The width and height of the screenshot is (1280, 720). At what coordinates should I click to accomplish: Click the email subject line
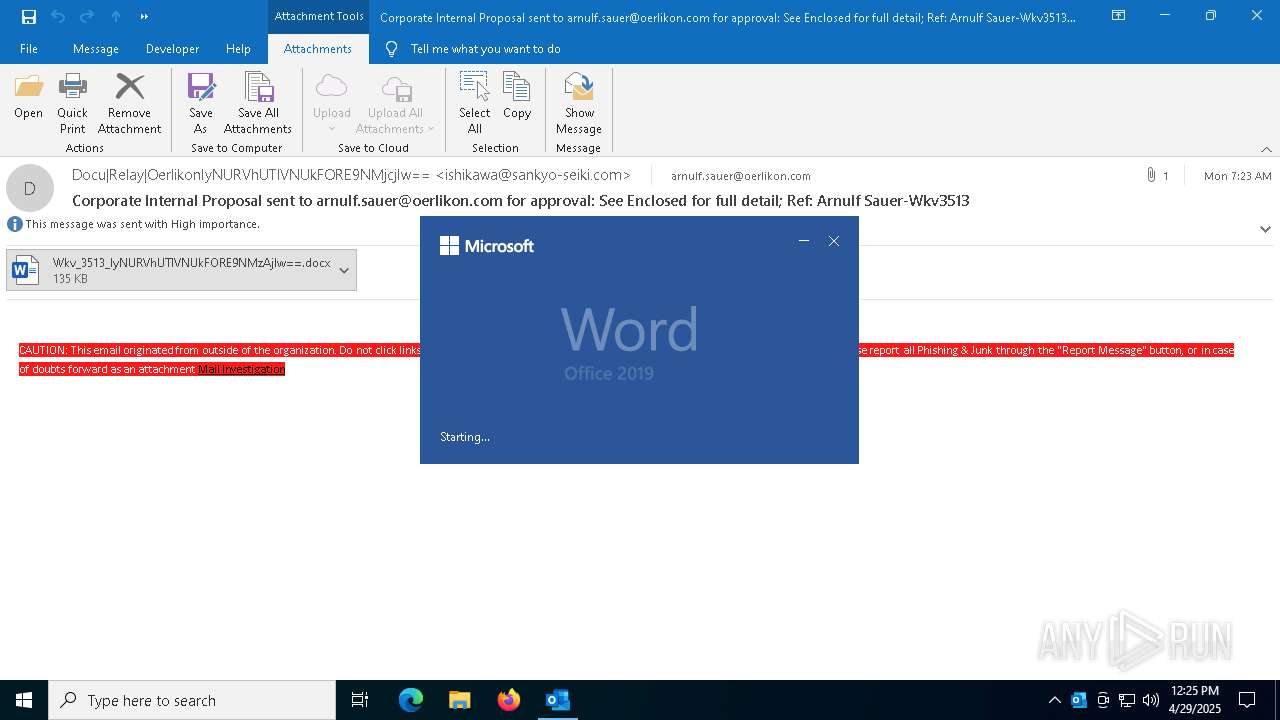pyautogui.click(x=521, y=200)
